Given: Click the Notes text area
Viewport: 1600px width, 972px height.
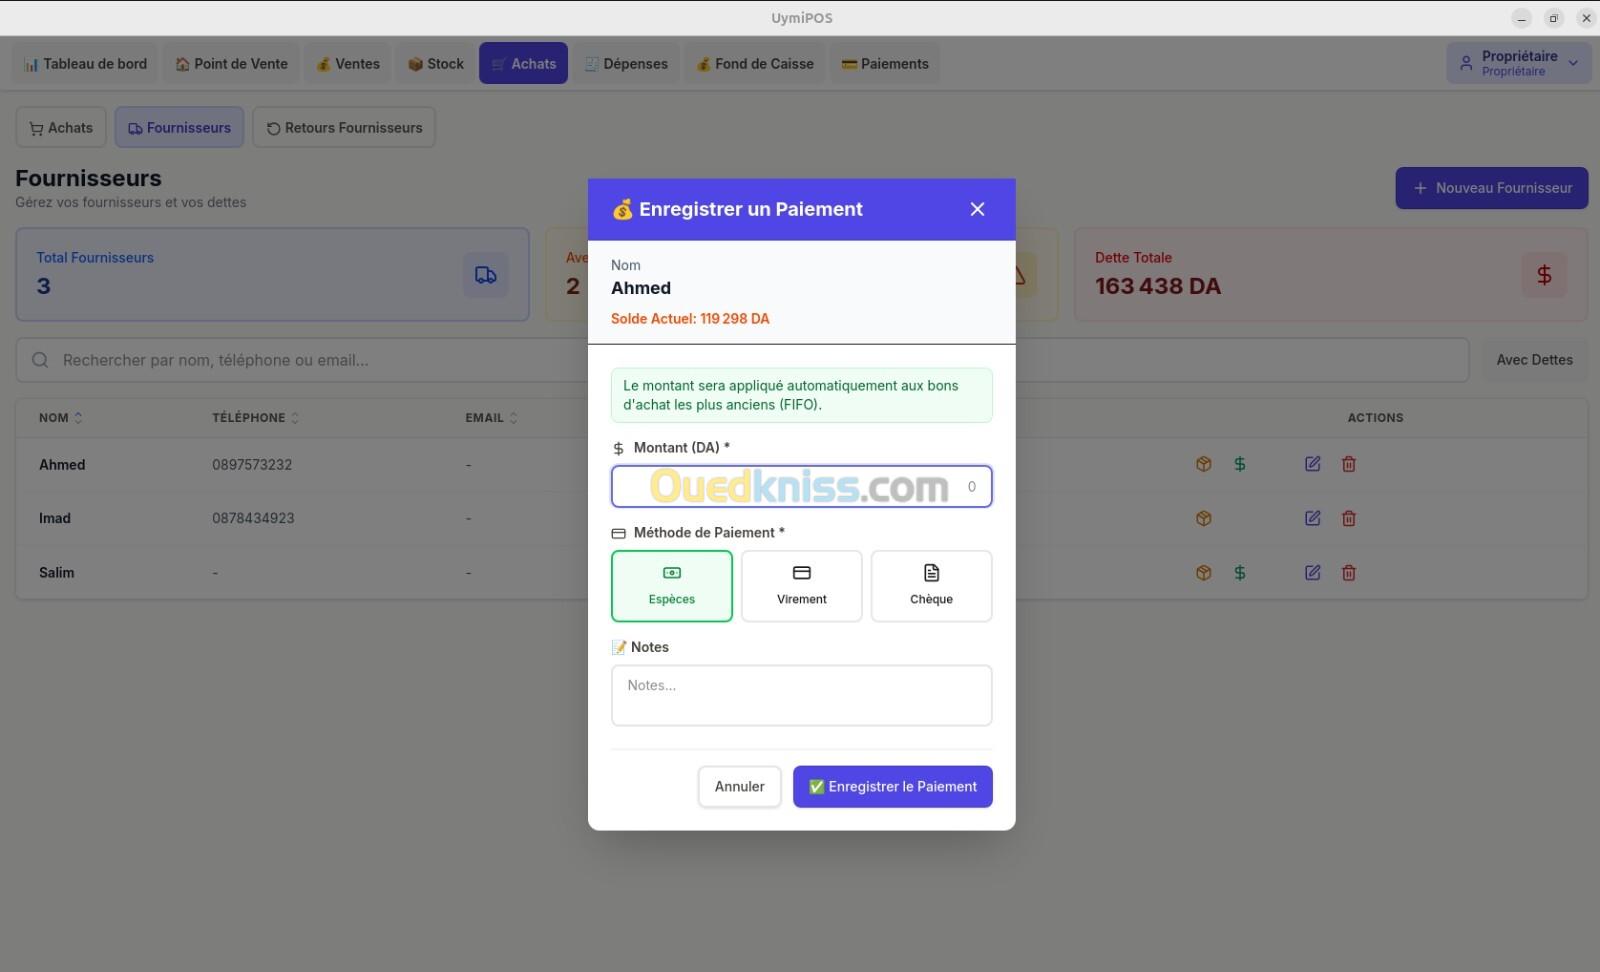Looking at the screenshot, I should 802,695.
